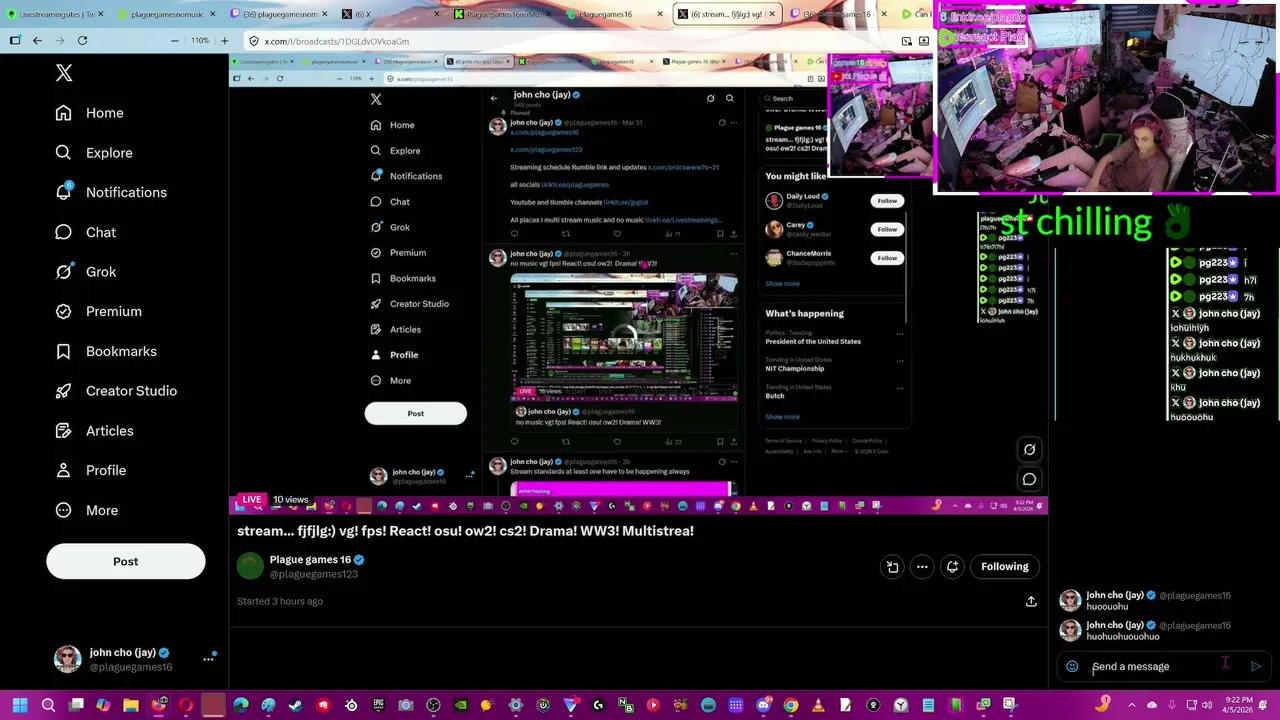Viewport: 1280px width, 720px height.
Task: Click the pop-out mini player icon
Action: point(892,567)
